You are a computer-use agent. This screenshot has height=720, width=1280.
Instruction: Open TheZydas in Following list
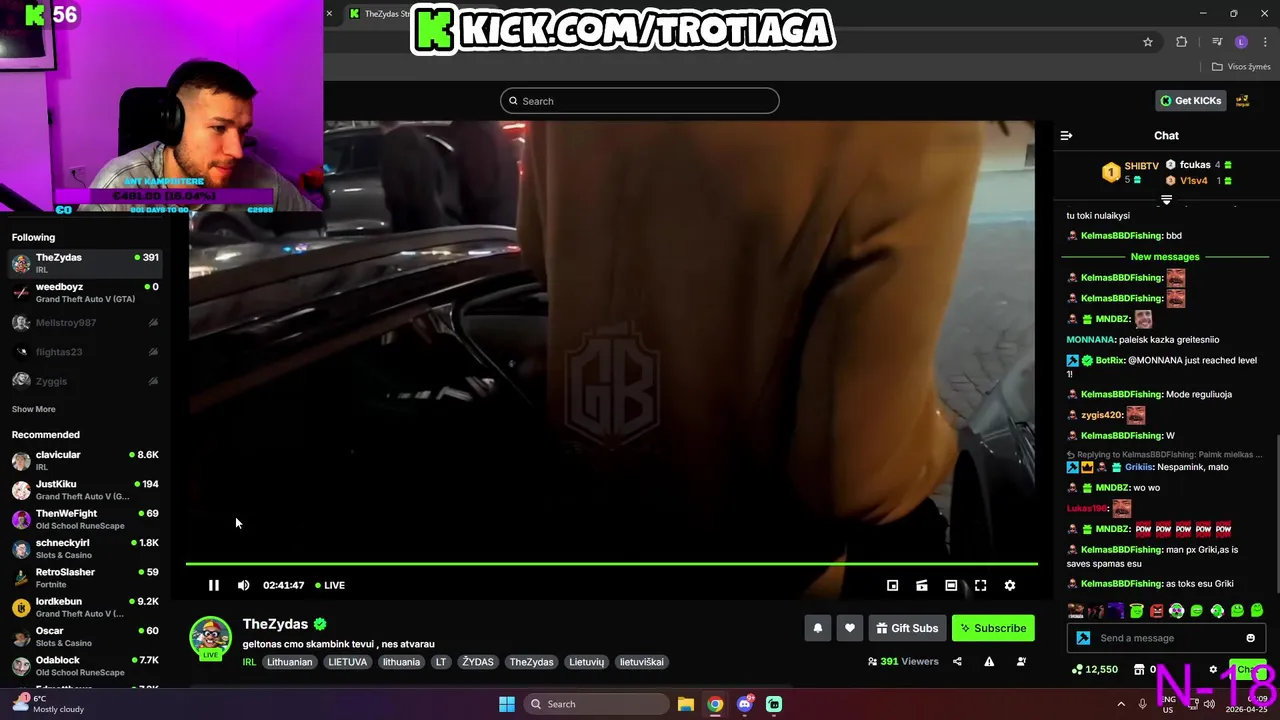pos(85,263)
